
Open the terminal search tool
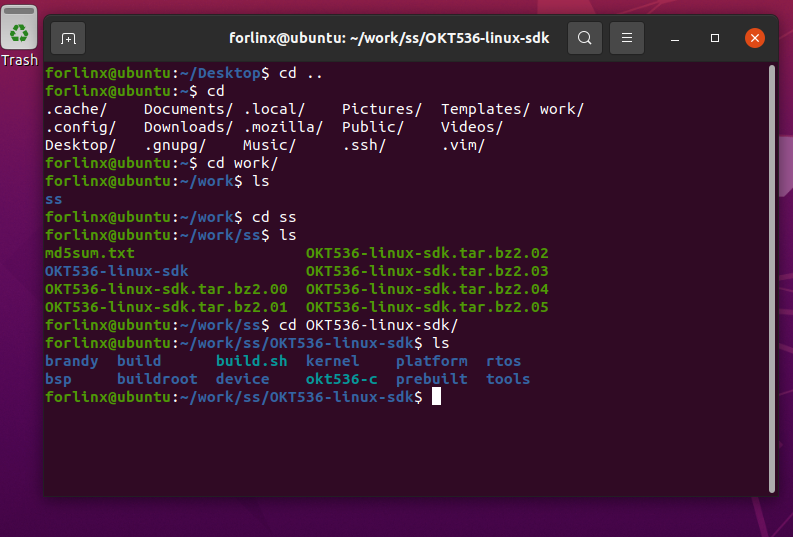[x=585, y=38]
